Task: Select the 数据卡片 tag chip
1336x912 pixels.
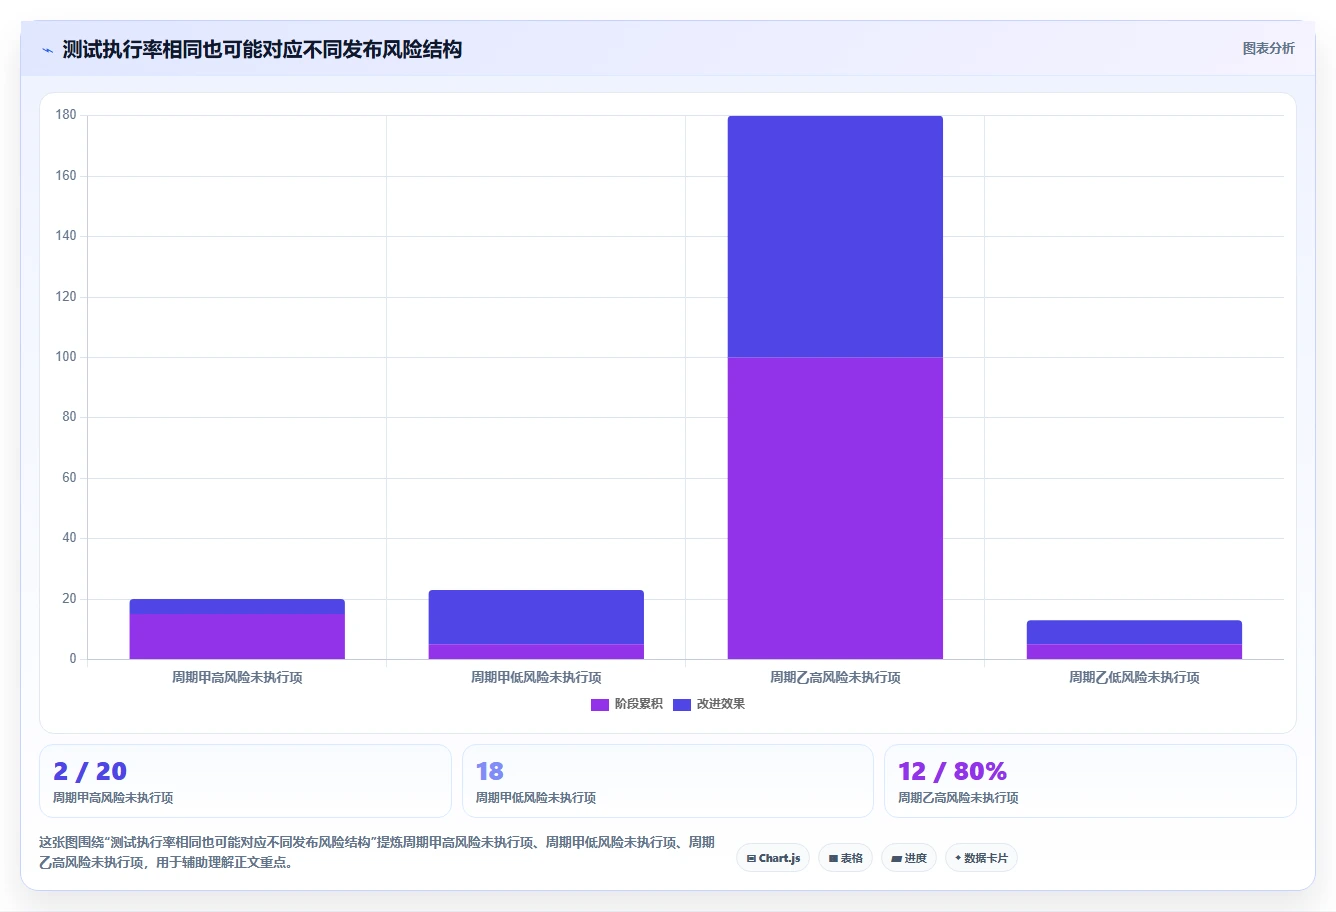Action: pyautogui.click(x=981, y=858)
